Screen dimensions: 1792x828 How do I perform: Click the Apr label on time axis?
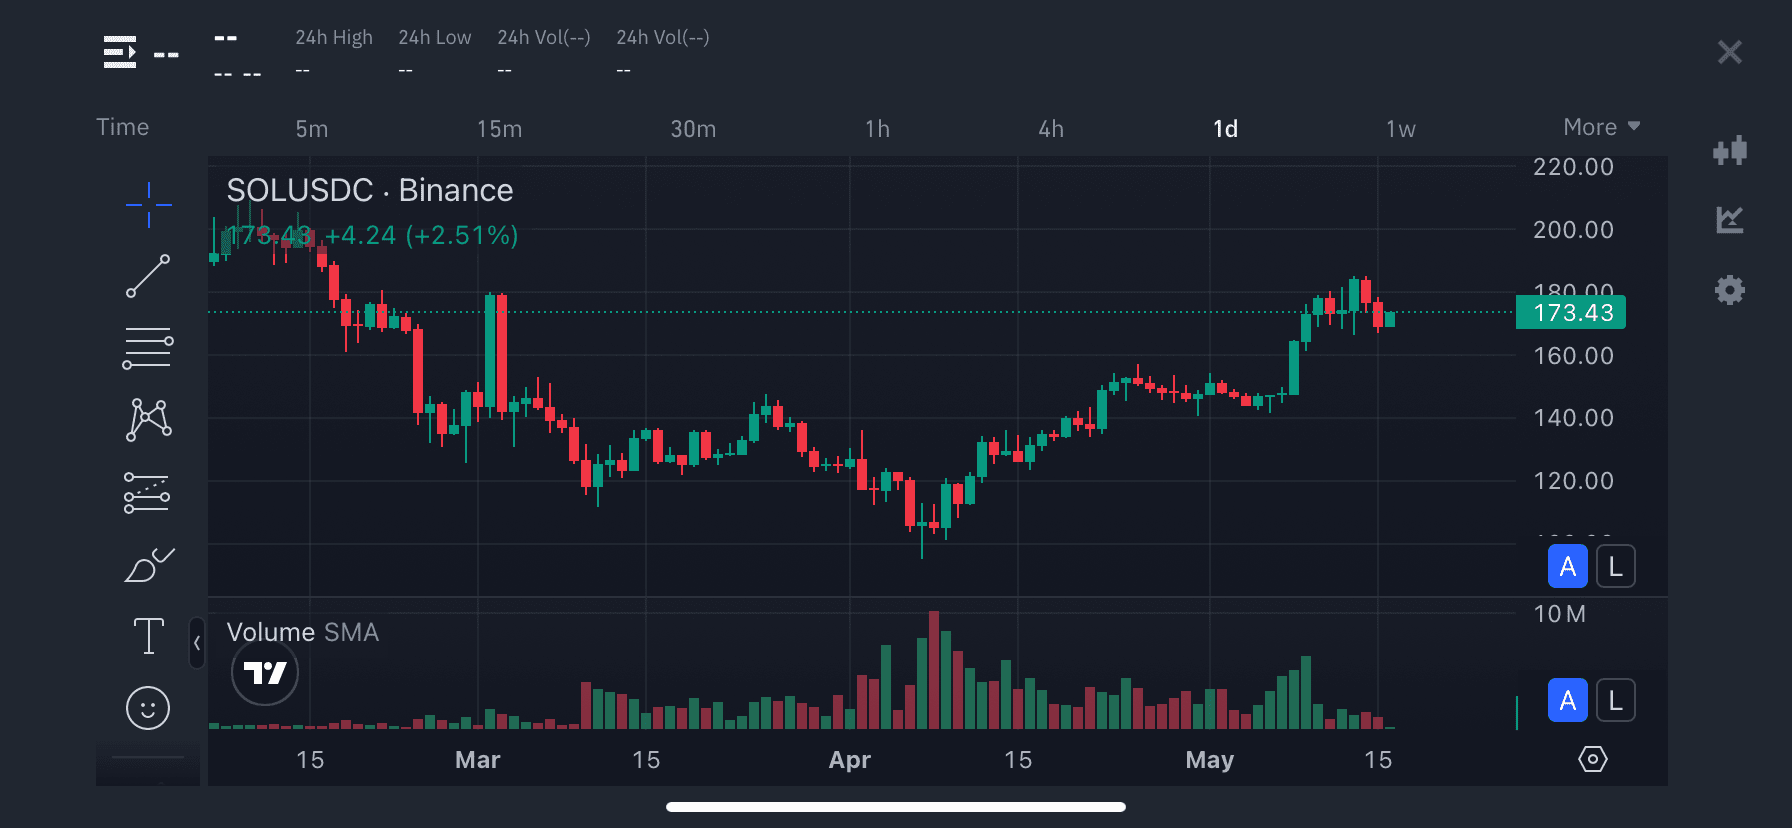point(850,760)
